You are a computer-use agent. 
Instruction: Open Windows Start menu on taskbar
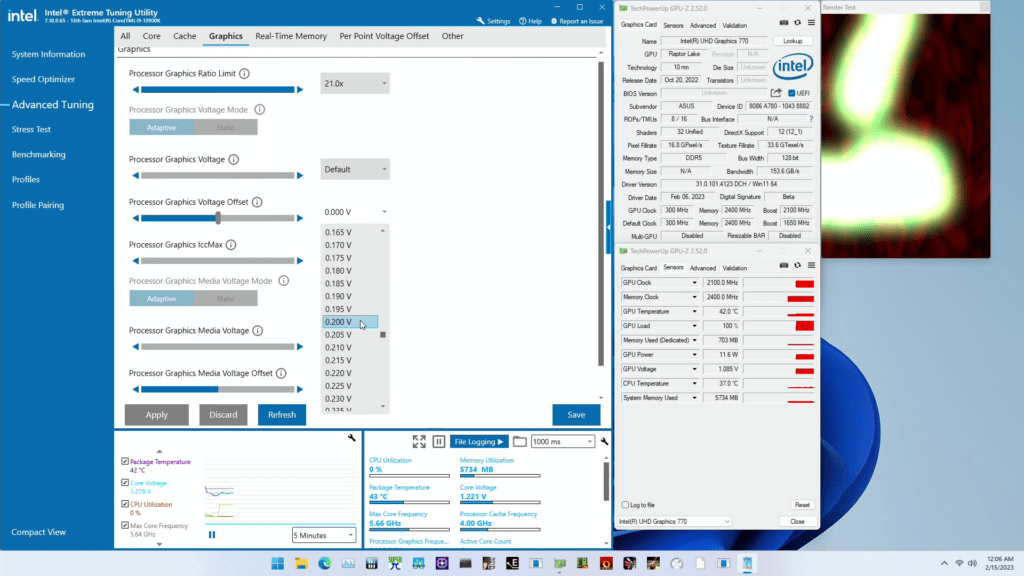[278, 564]
